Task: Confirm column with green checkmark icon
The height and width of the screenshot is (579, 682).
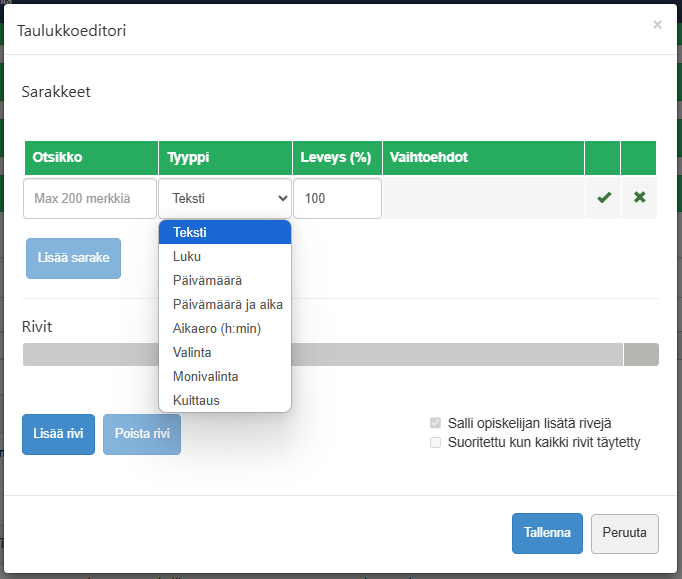Action: pyautogui.click(x=603, y=198)
